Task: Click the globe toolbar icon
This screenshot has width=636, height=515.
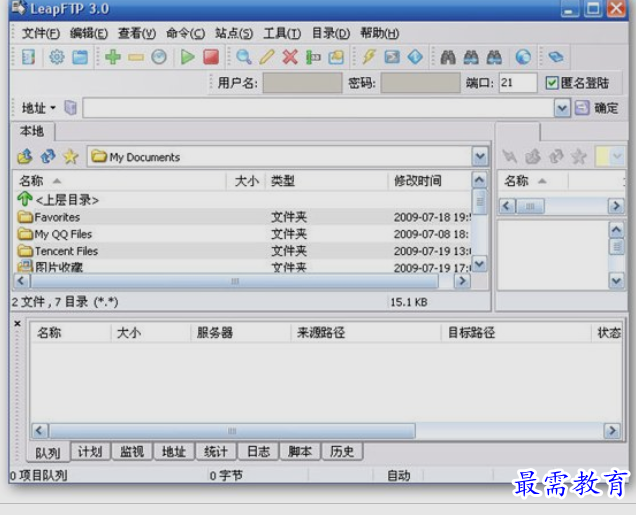Action: (523, 57)
